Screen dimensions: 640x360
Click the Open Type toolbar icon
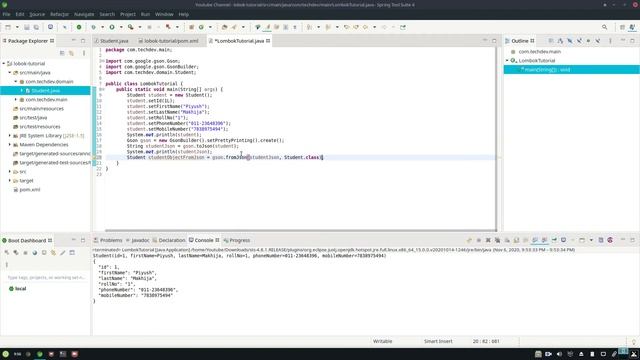pos(224,27)
